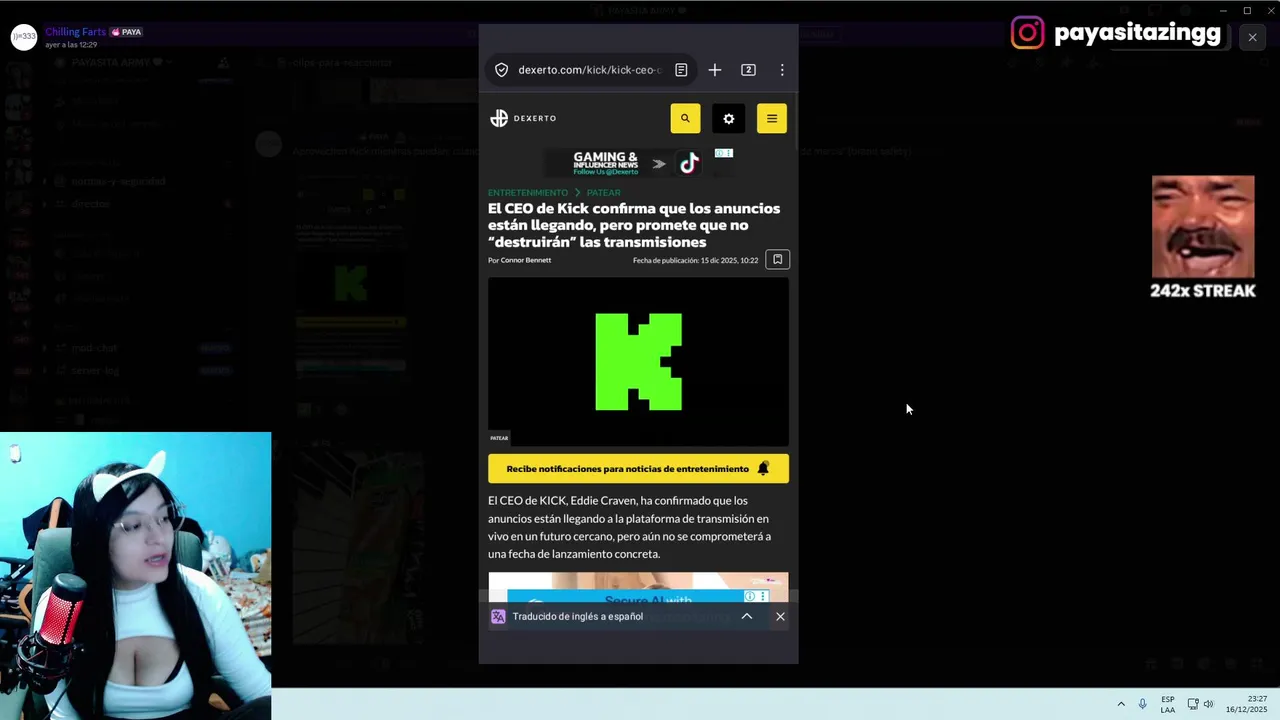Click the 242x STREAK label
This screenshot has width=1280, height=720.
1202,291
